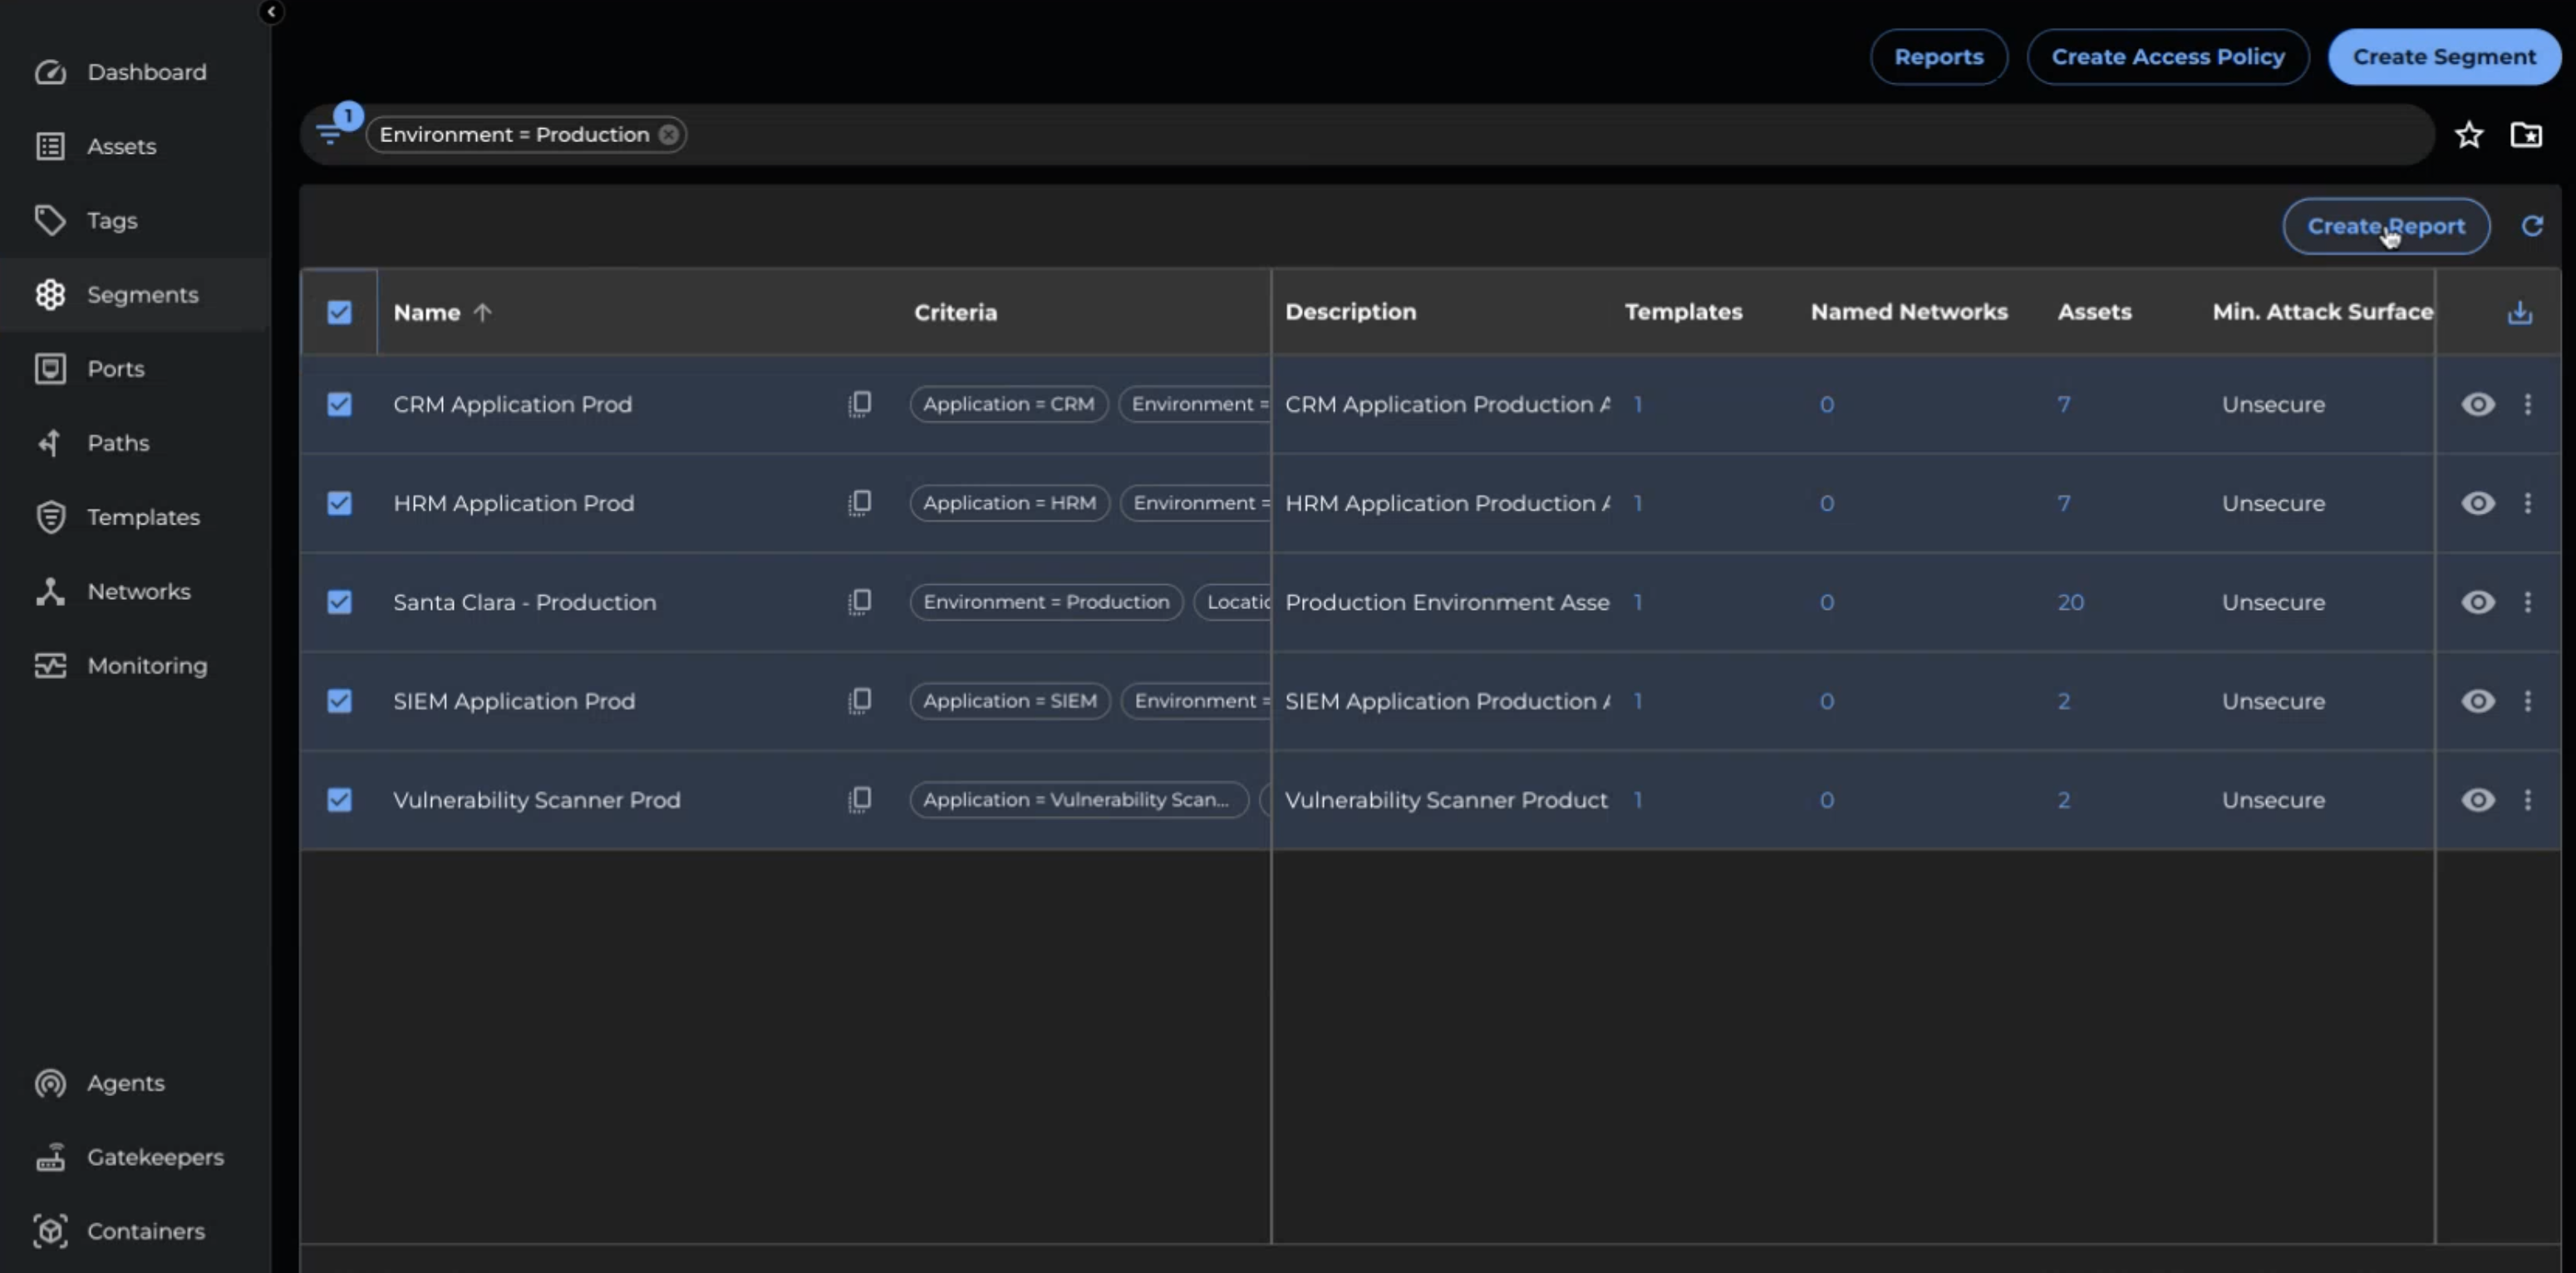Open Templates in the sidebar
Screen dimensions: 2576x1273
143,517
